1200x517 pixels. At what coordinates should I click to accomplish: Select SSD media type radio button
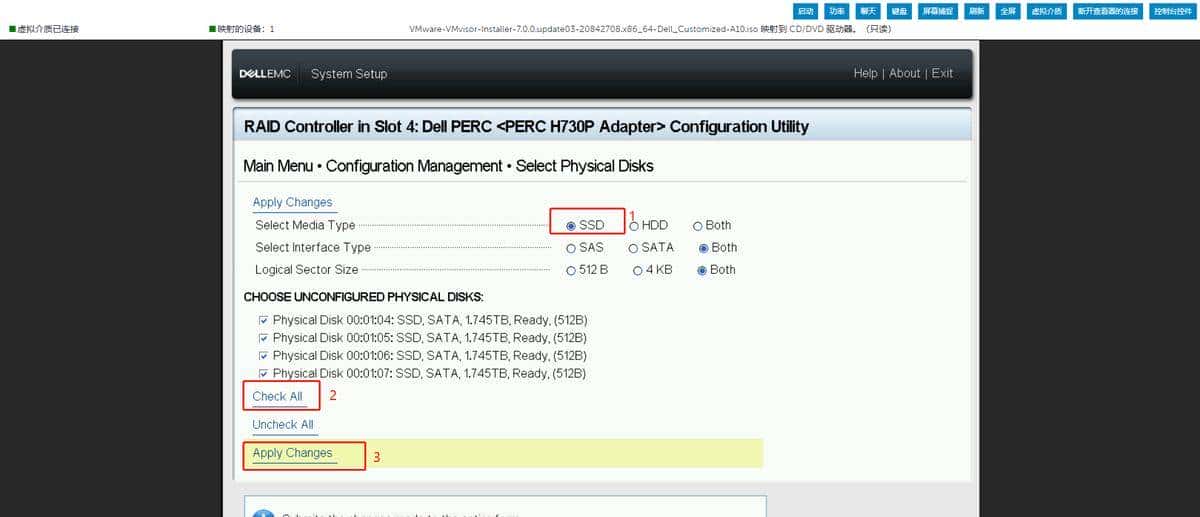pos(571,226)
